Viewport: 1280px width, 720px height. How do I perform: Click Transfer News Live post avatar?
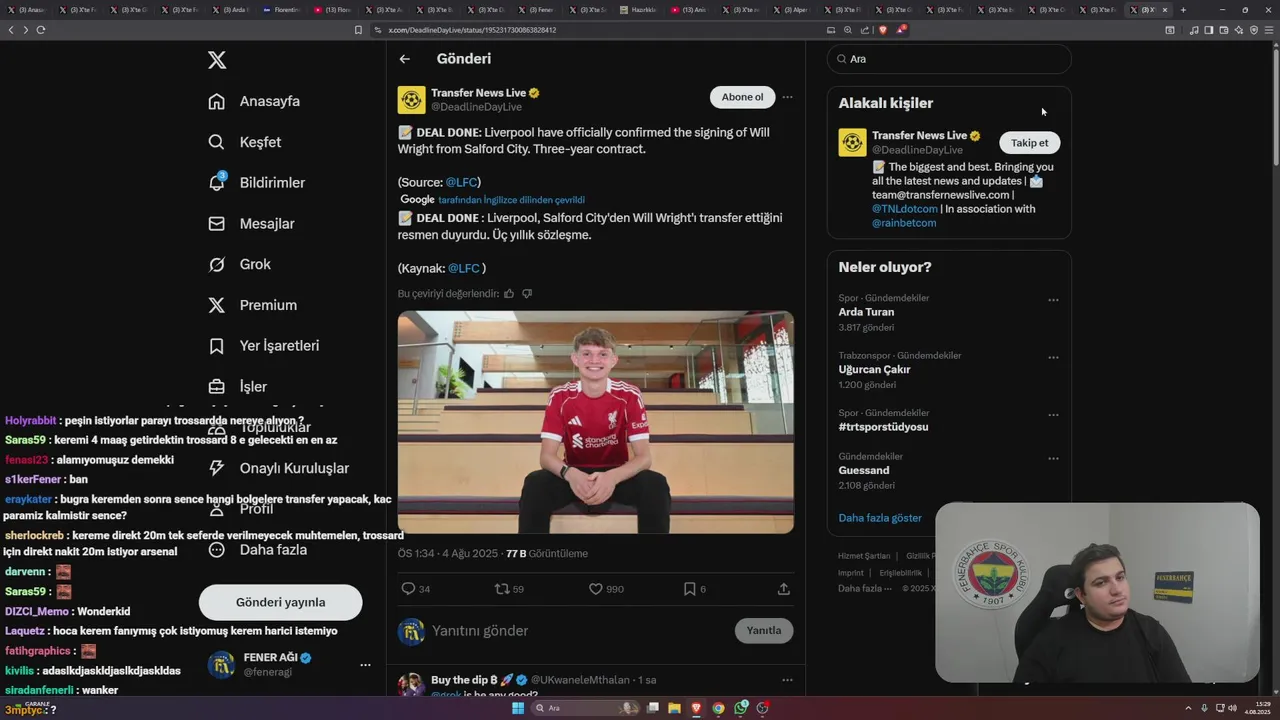tap(411, 100)
